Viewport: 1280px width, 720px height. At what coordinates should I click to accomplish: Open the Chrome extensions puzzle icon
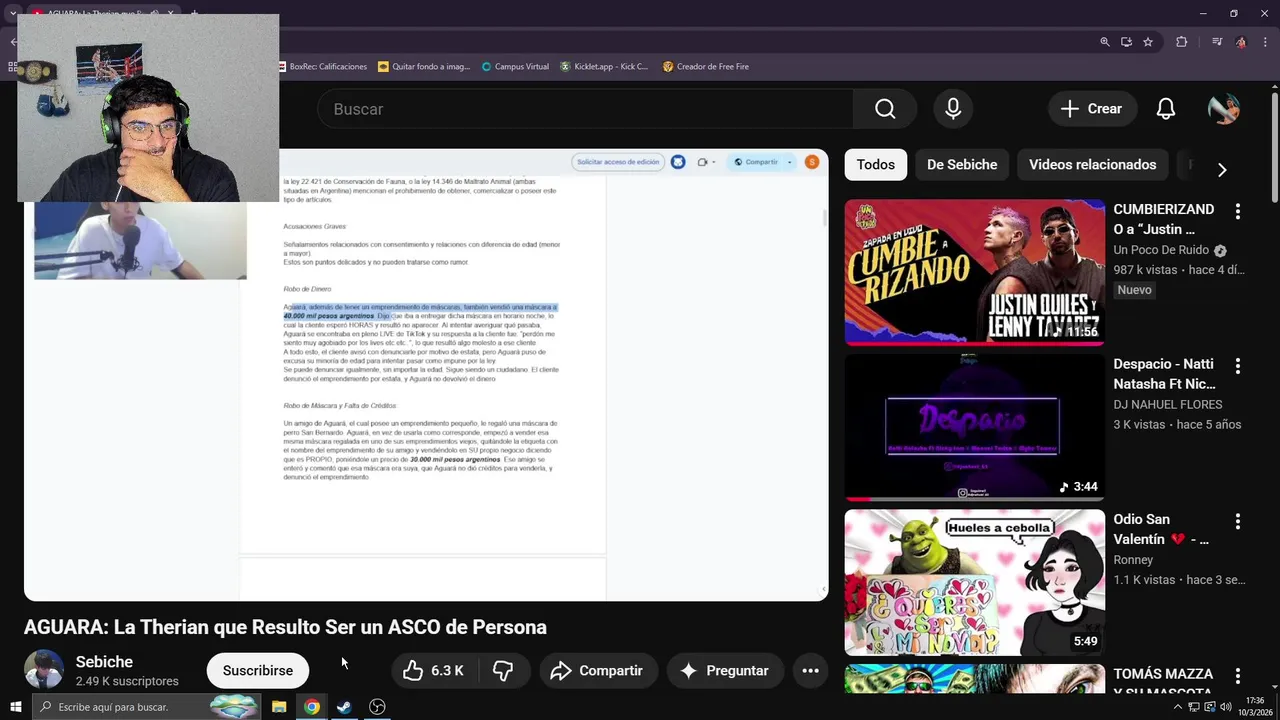point(1182,42)
